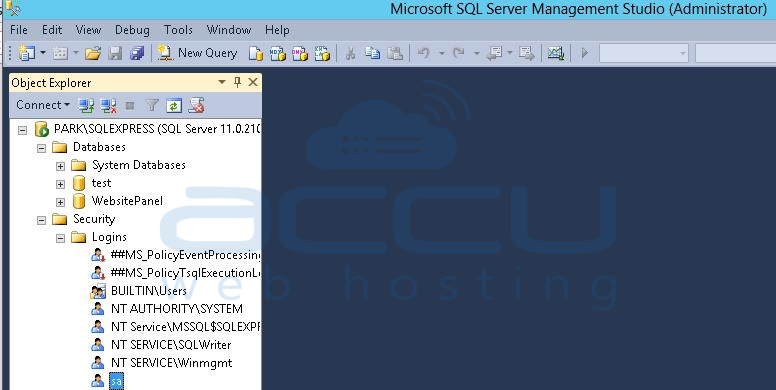
Task: Select the ##MS_PolicyEventProcessing login
Action: click(x=186, y=255)
